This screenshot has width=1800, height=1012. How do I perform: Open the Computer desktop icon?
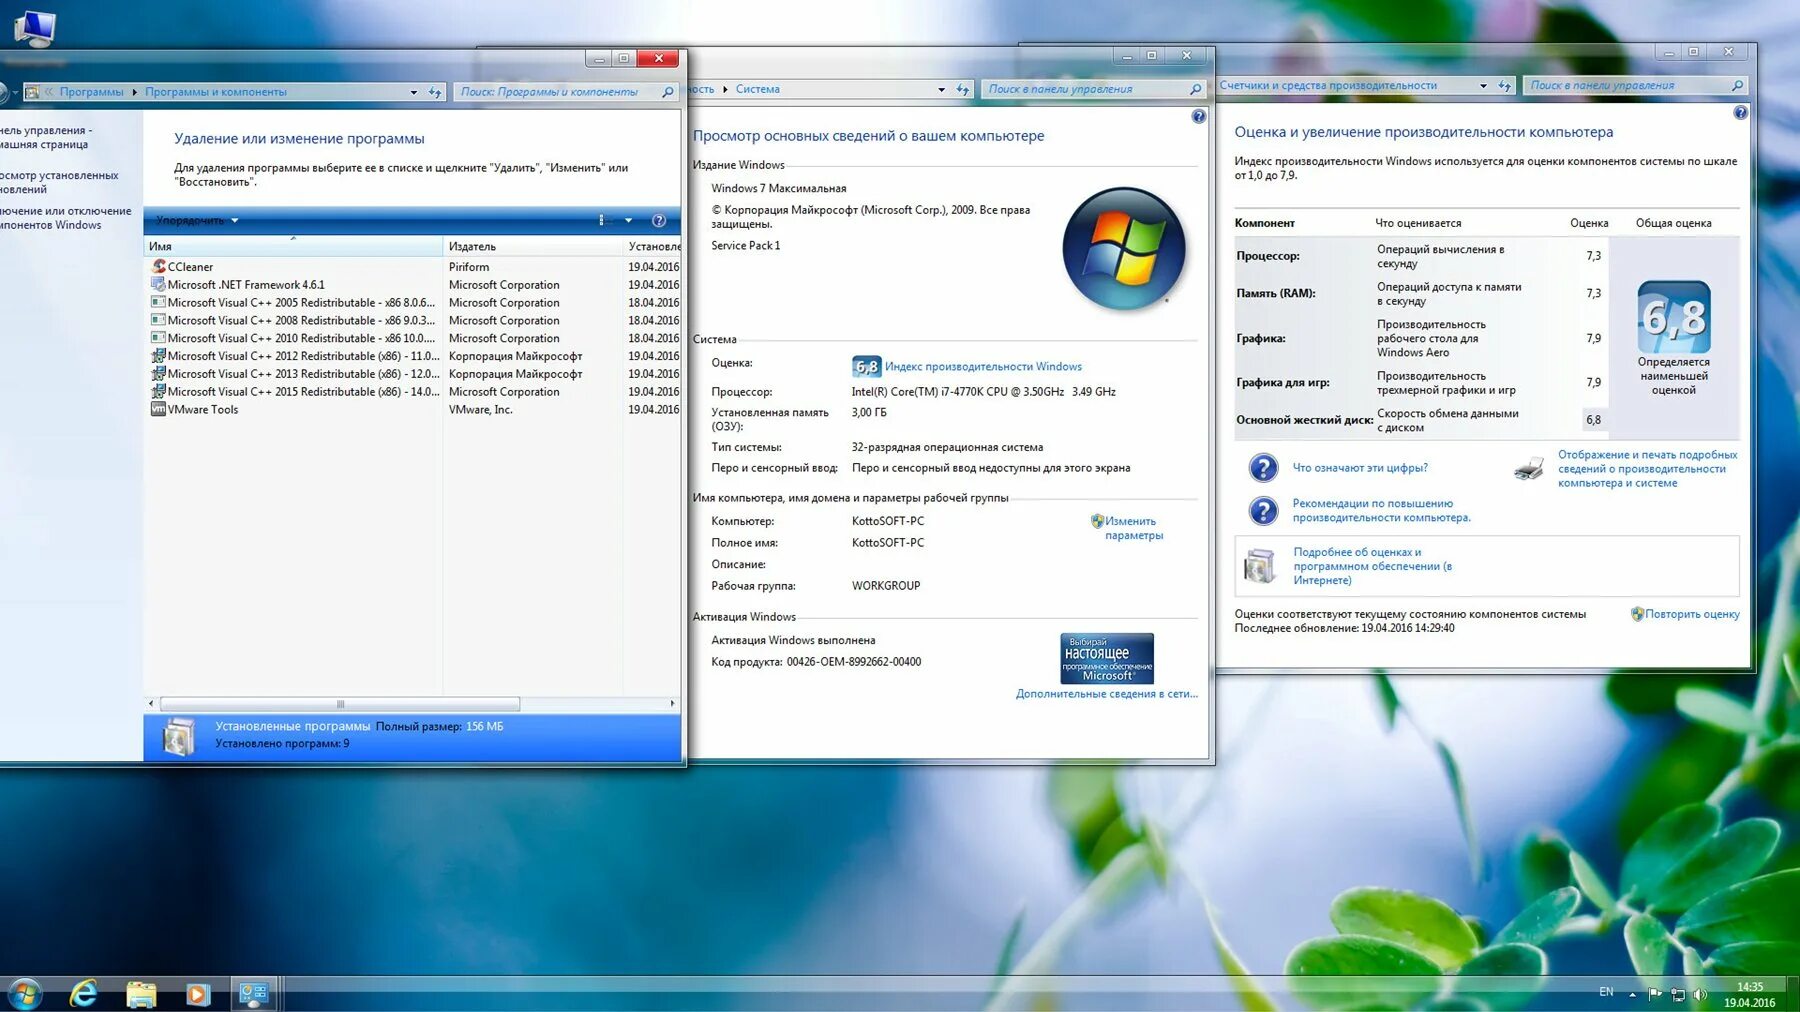pos(35,28)
